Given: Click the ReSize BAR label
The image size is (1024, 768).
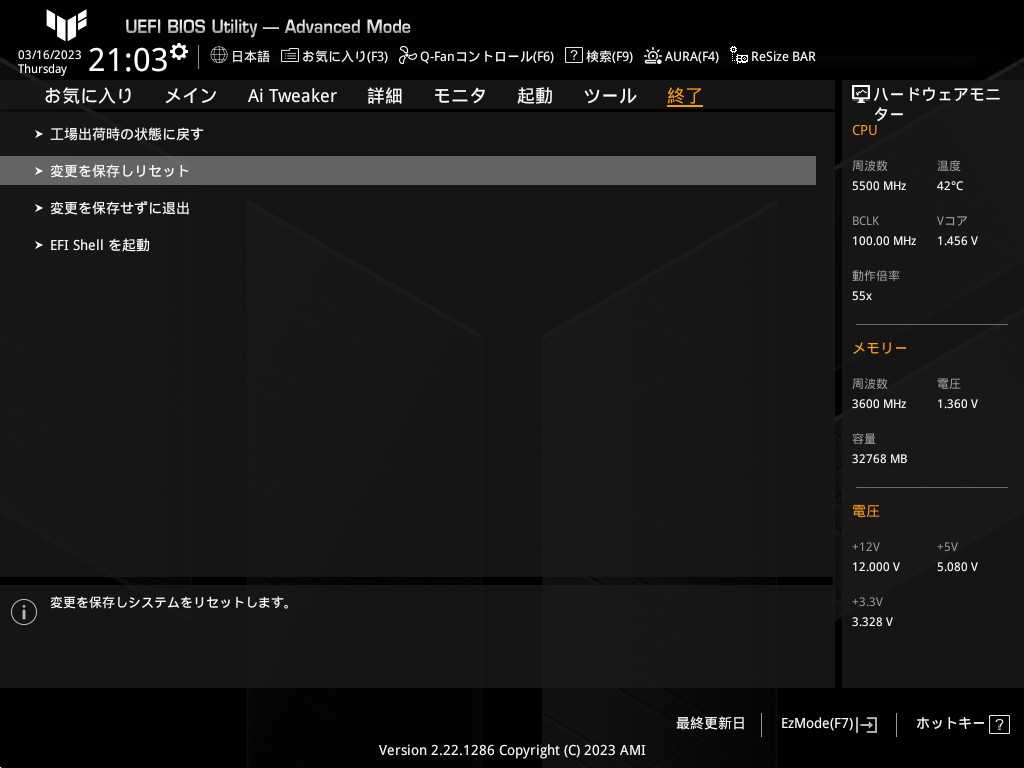Looking at the screenshot, I should coord(783,56).
